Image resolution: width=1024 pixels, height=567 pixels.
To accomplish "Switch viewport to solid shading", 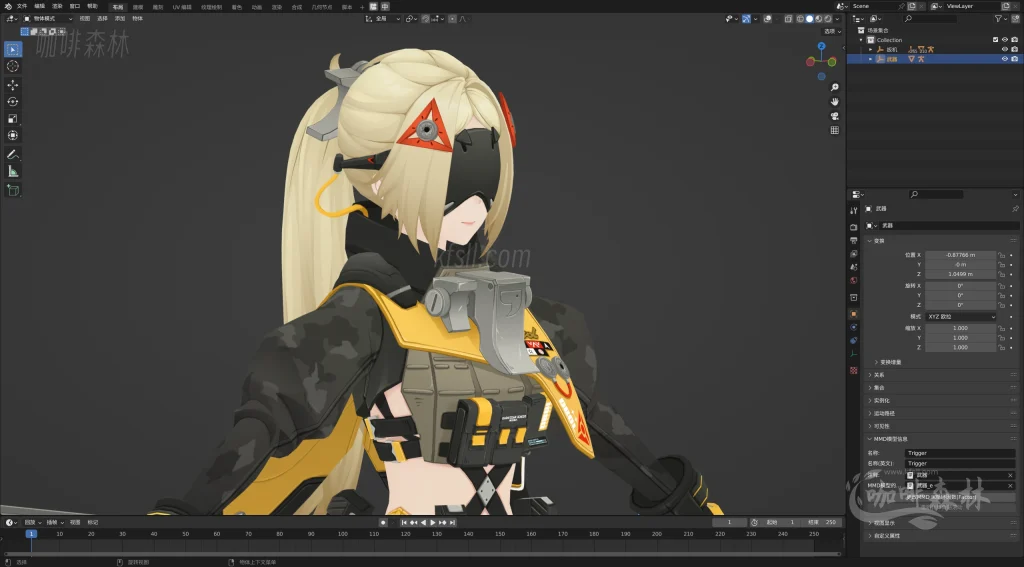I will [809, 19].
